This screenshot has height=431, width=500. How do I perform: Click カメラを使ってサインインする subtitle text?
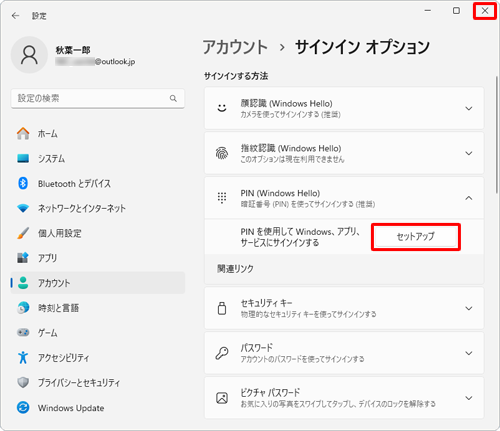290,115
